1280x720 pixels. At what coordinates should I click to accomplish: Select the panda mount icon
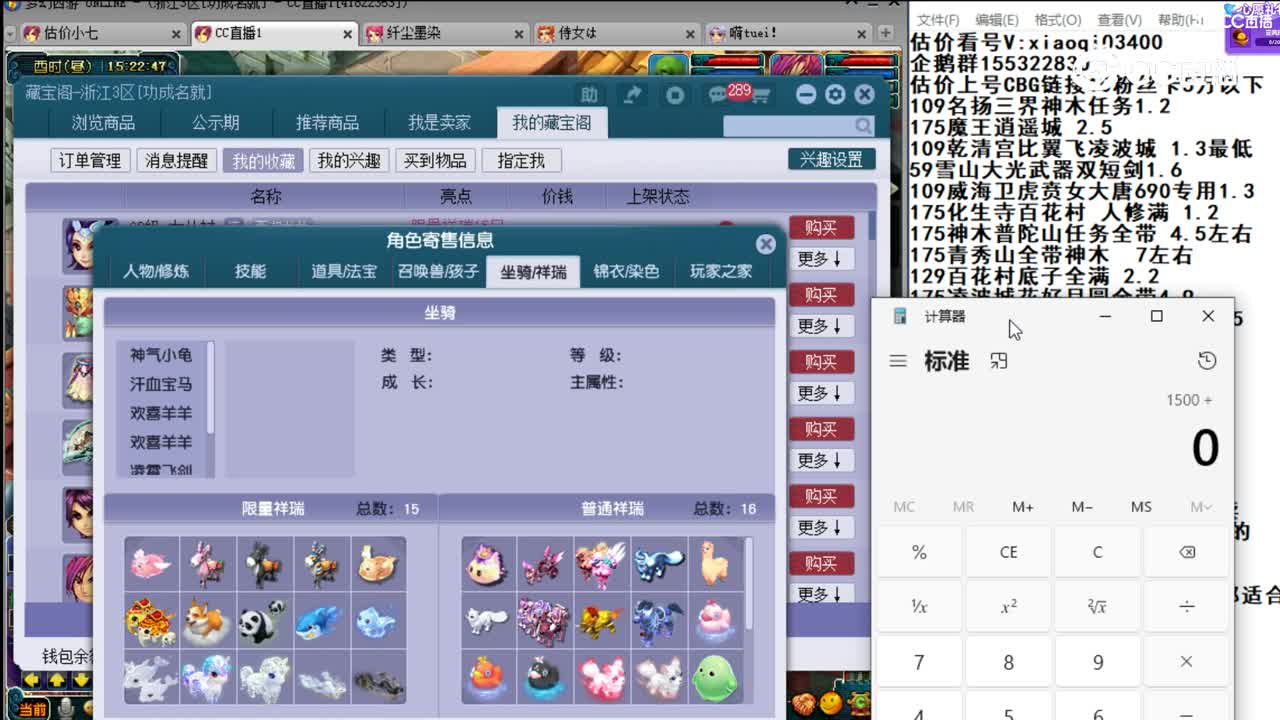(x=264, y=622)
